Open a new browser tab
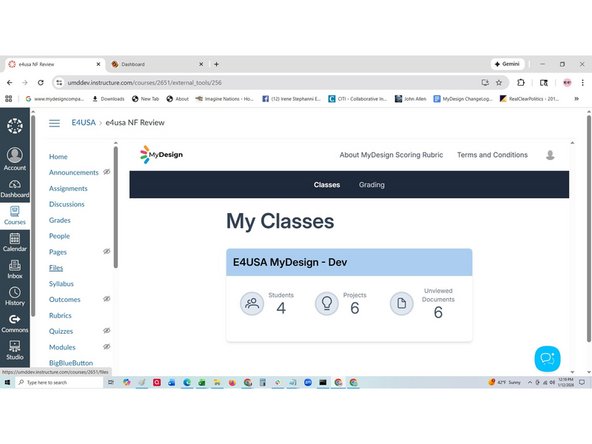 (216, 64)
